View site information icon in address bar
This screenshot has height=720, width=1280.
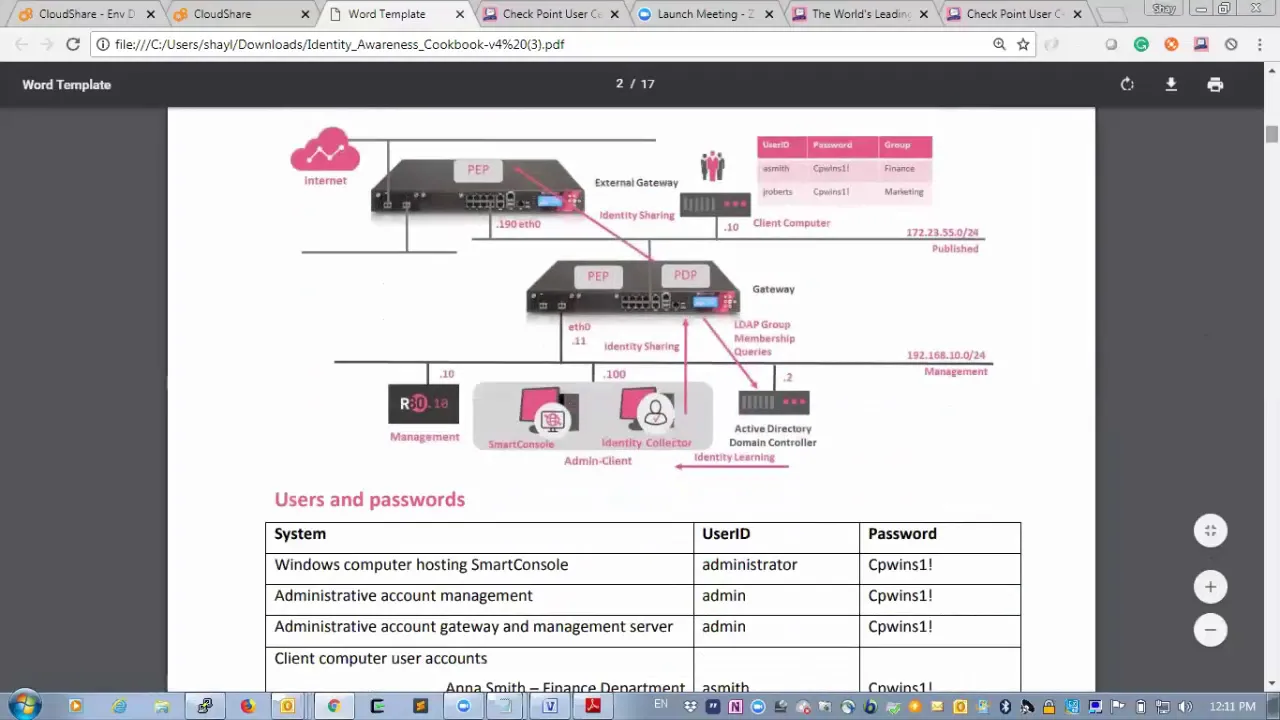coord(103,44)
